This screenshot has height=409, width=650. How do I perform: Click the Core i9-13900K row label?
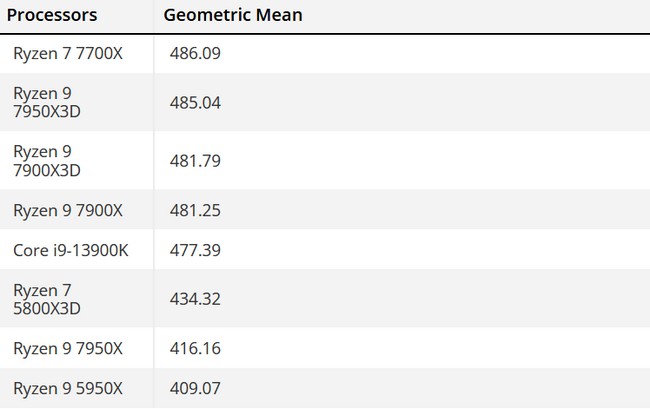coord(71,251)
